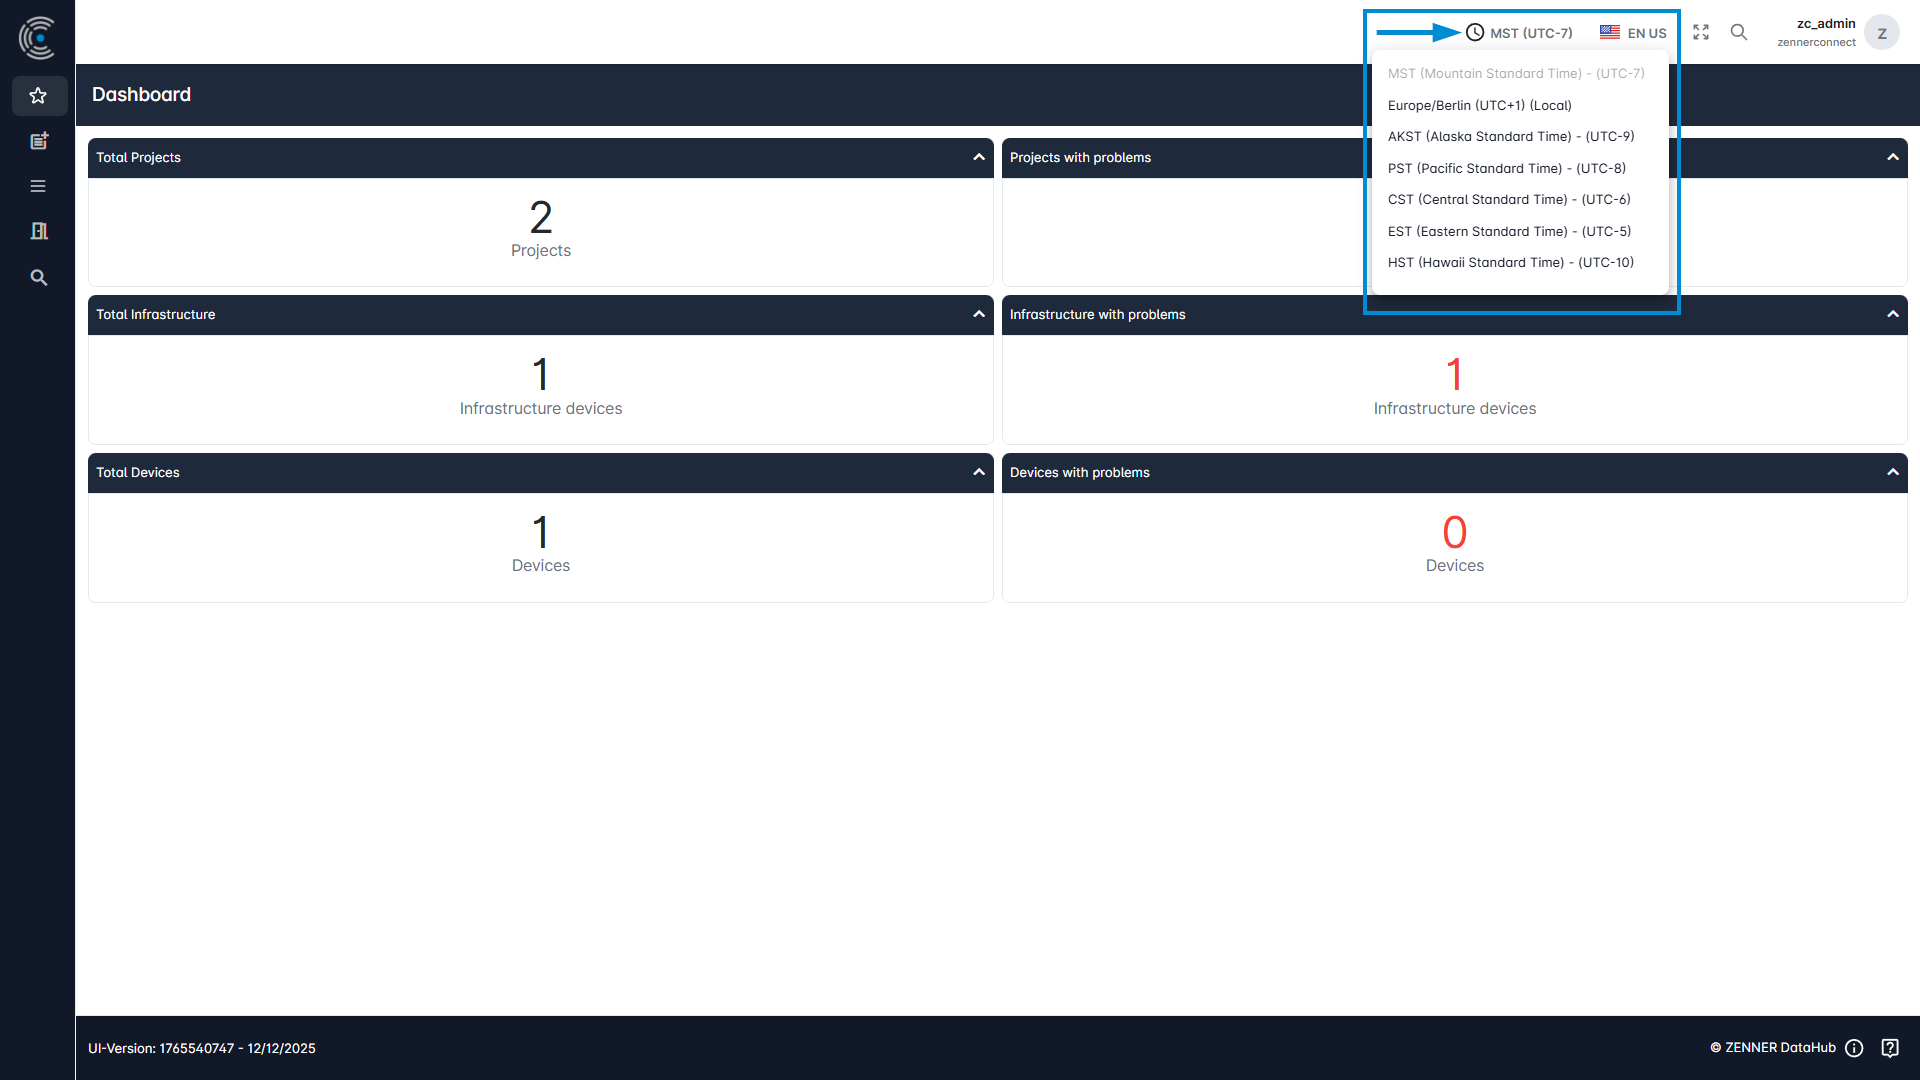Select Europe/Berlin (UTC+1) timezone option
The height and width of the screenshot is (1080, 1920).
point(1479,105)
